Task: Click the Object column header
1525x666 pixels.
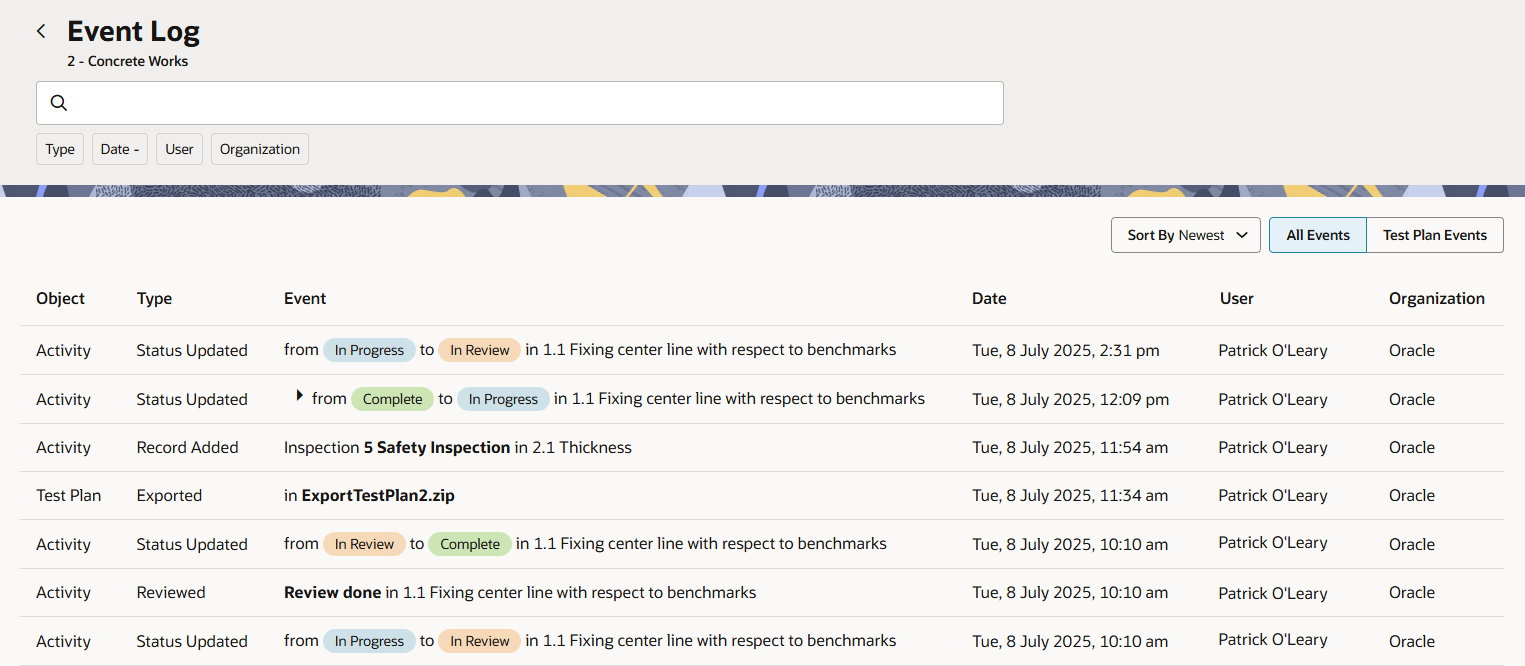Action: click(x=60, y=298)
